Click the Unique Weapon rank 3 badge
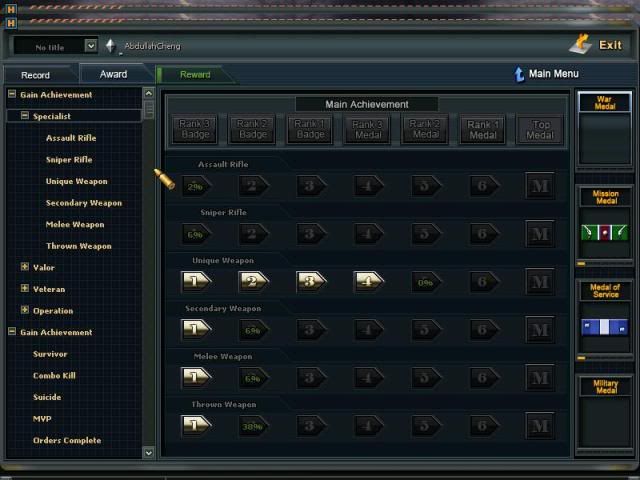Image resolution: width=640 pixels, height=480 pixels. 311,281
